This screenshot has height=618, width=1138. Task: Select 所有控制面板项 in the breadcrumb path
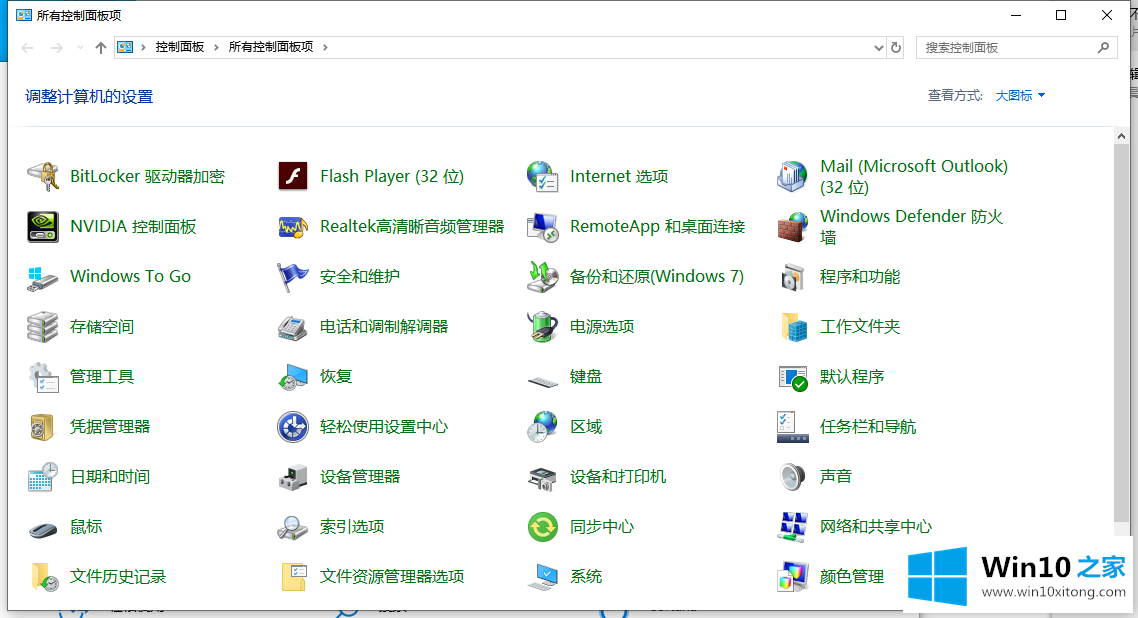pyautogui.click(x=271, y=47)
